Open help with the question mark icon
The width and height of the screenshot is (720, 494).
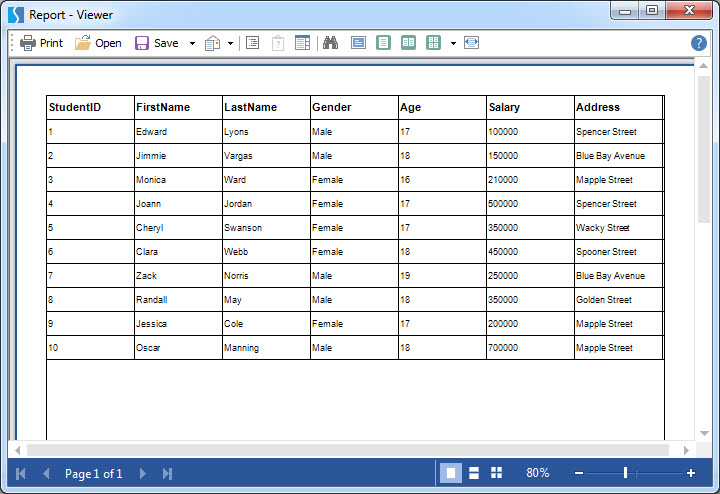(x=698, y=43)
